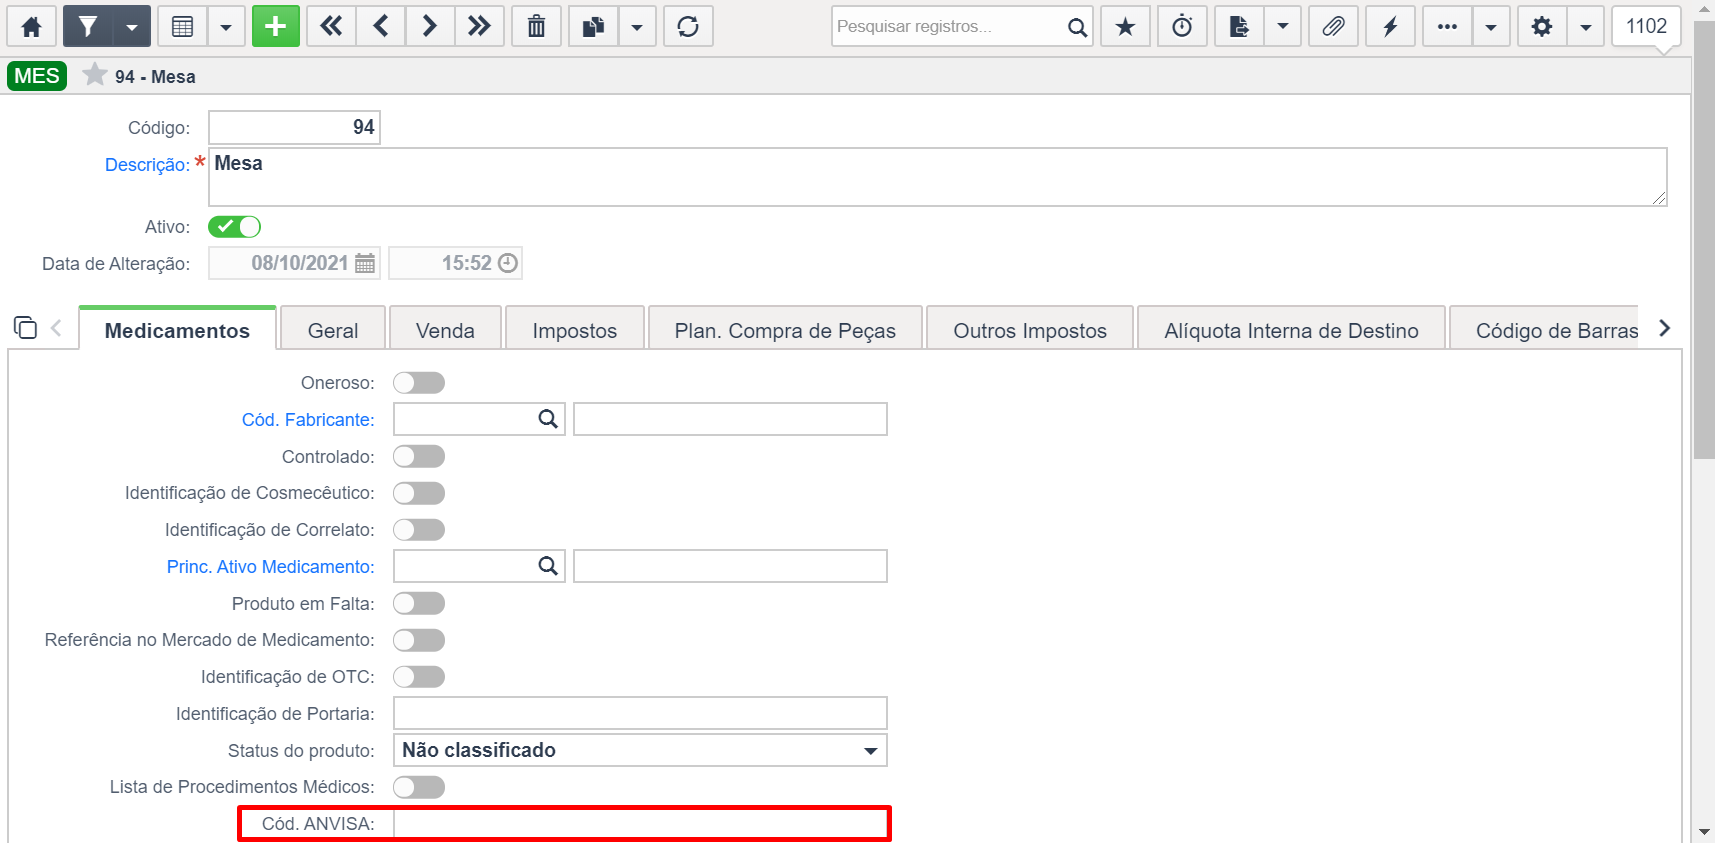Click the Identificação de Portaria field

point(640,713)
